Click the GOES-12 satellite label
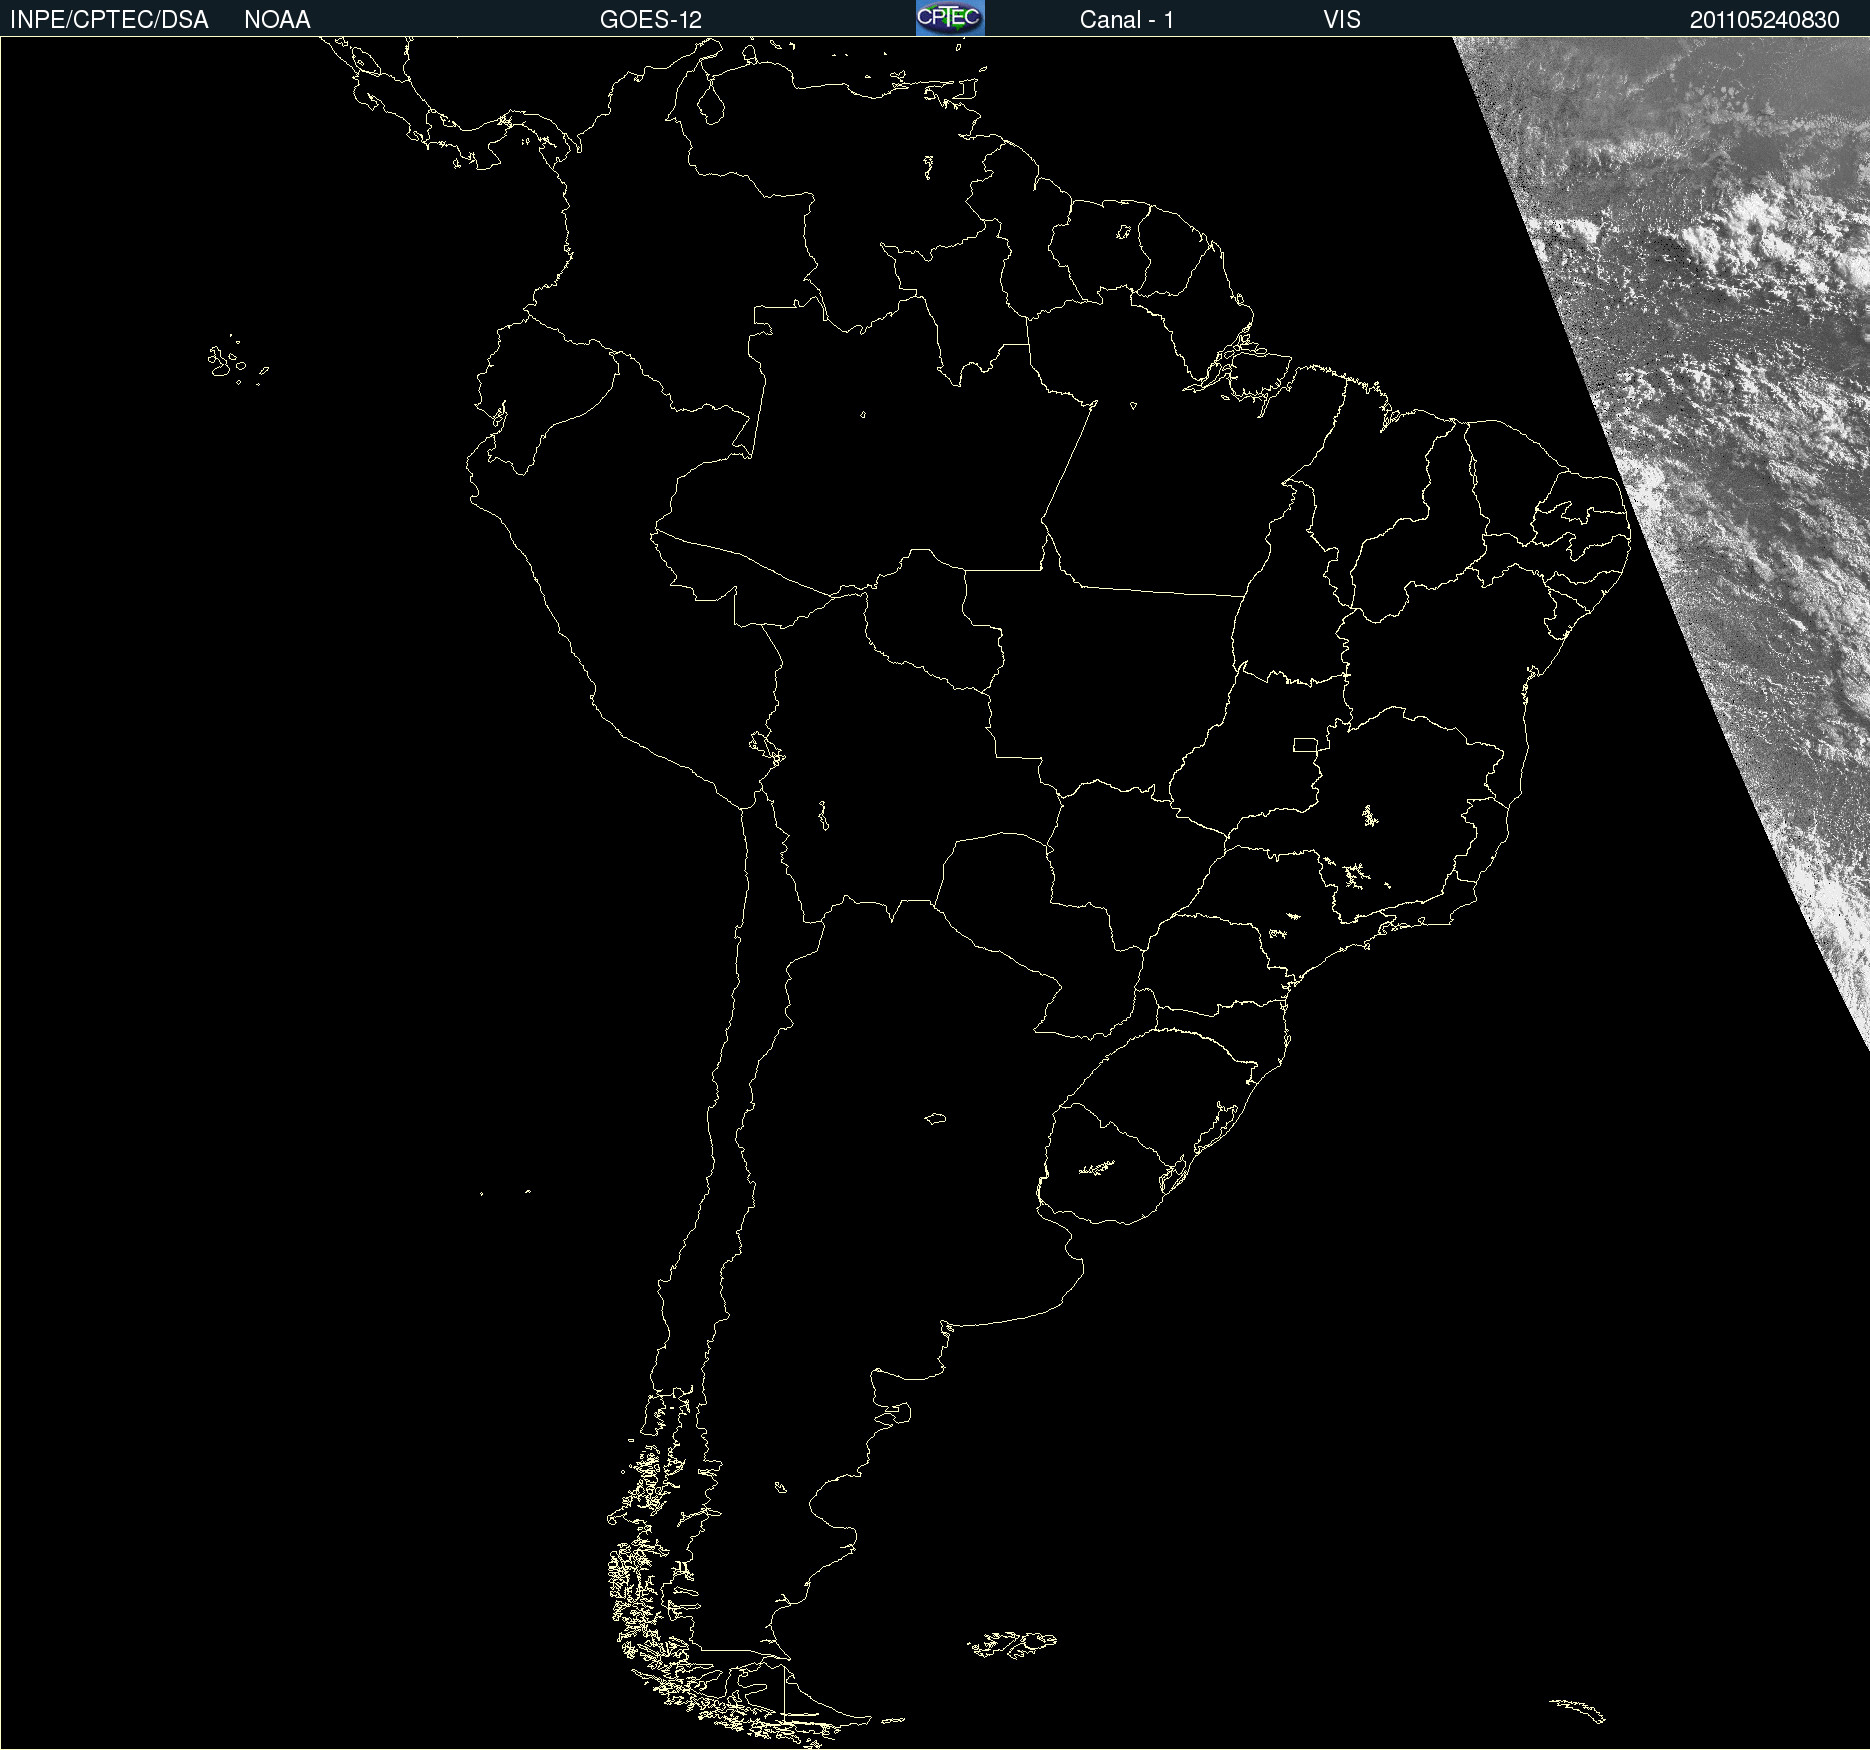This screenshot has height=1750, width=1870. [651, 20]
